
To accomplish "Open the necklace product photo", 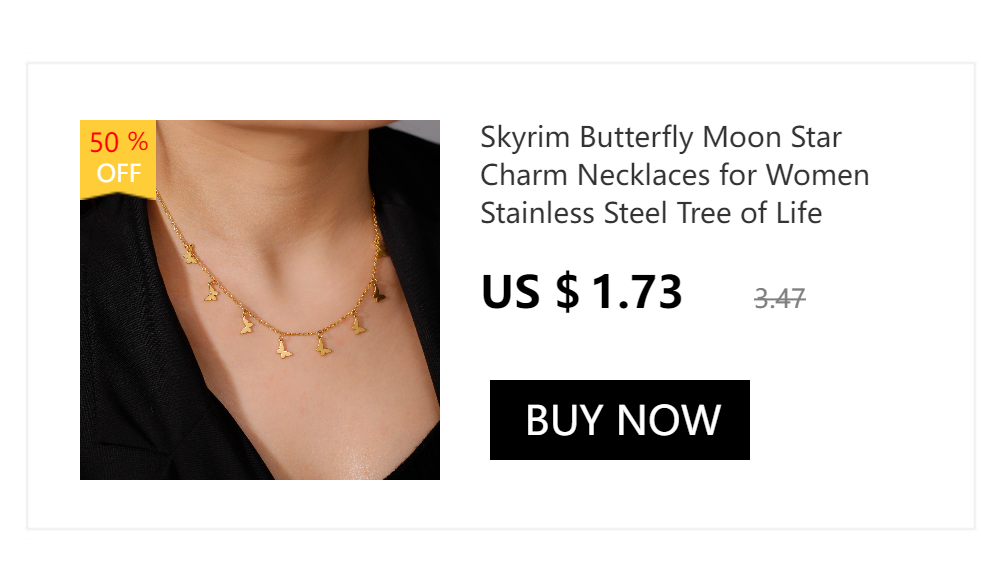I will pos(260,300).
